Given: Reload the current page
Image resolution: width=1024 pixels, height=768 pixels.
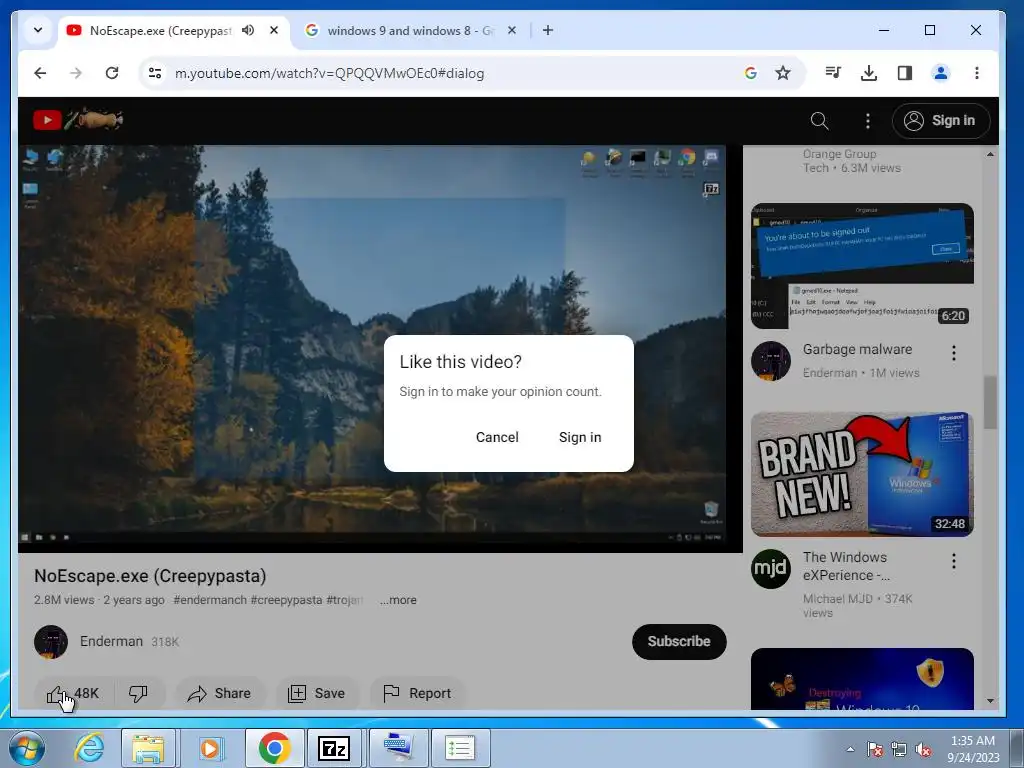Looking at the screenshot, I should pos(112,73).
